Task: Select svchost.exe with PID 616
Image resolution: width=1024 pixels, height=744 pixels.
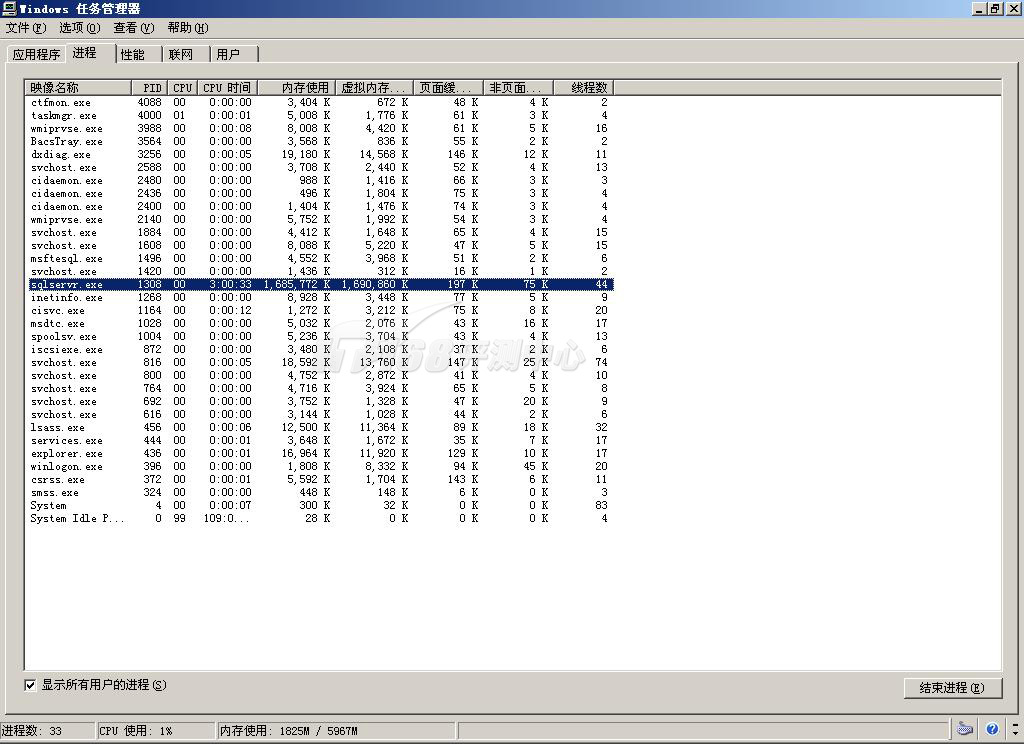Action: coord(320,414)
